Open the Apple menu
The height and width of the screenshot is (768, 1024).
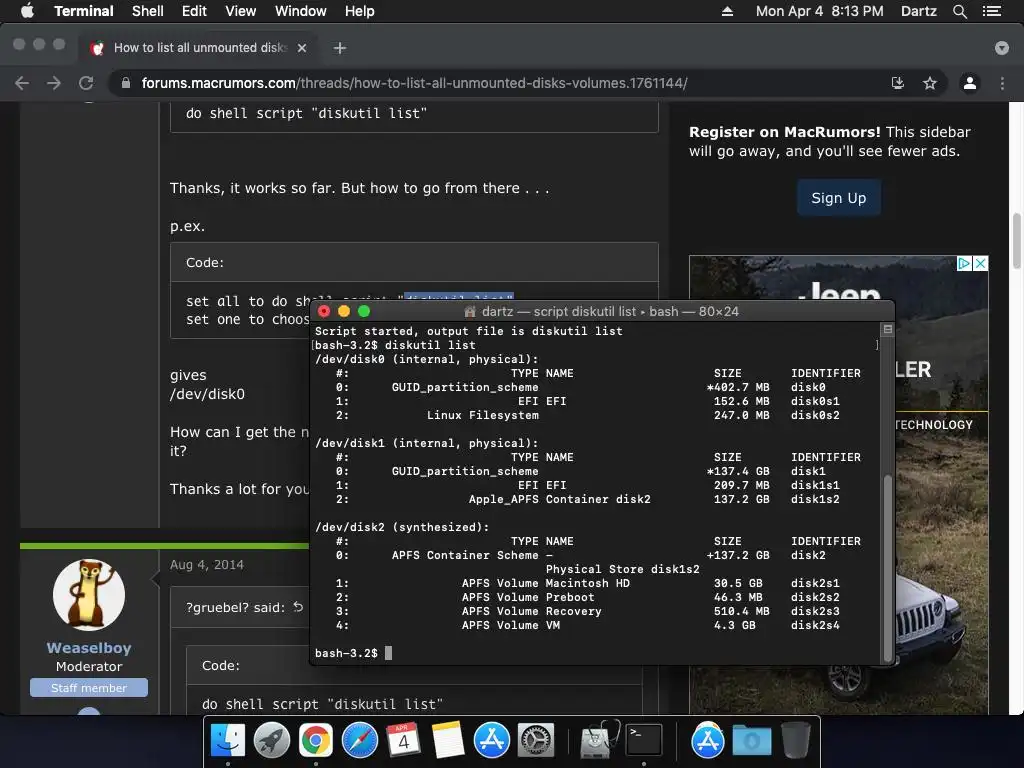coord(27,11)
